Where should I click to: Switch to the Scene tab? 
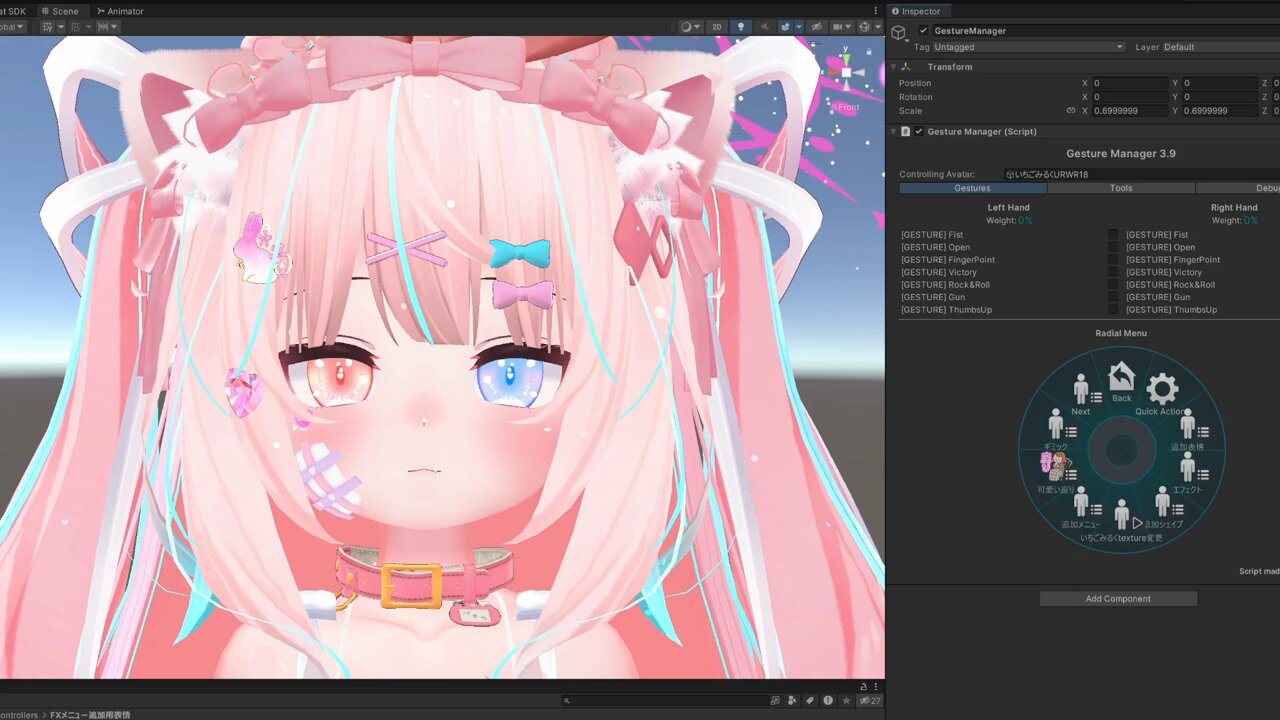pyautogui.click(x=63, y=11)
